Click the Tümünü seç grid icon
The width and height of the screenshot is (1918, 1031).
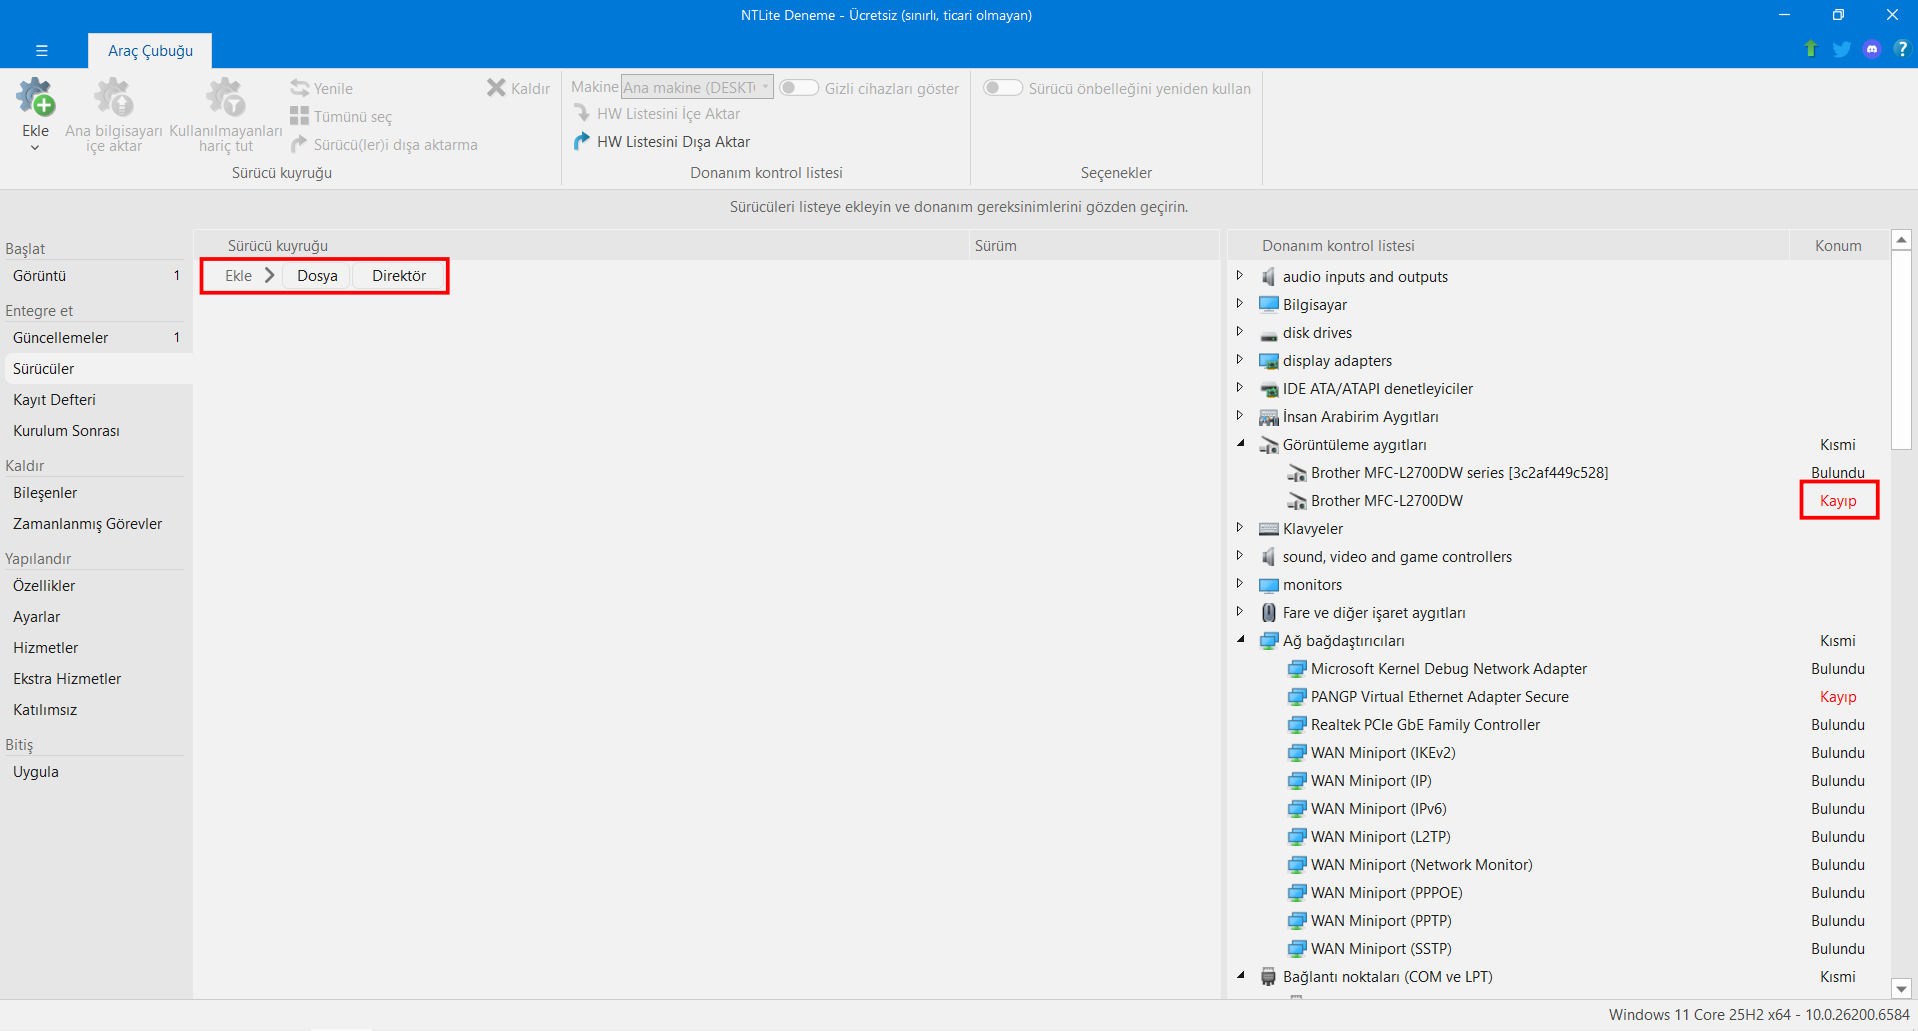point(299,116)
